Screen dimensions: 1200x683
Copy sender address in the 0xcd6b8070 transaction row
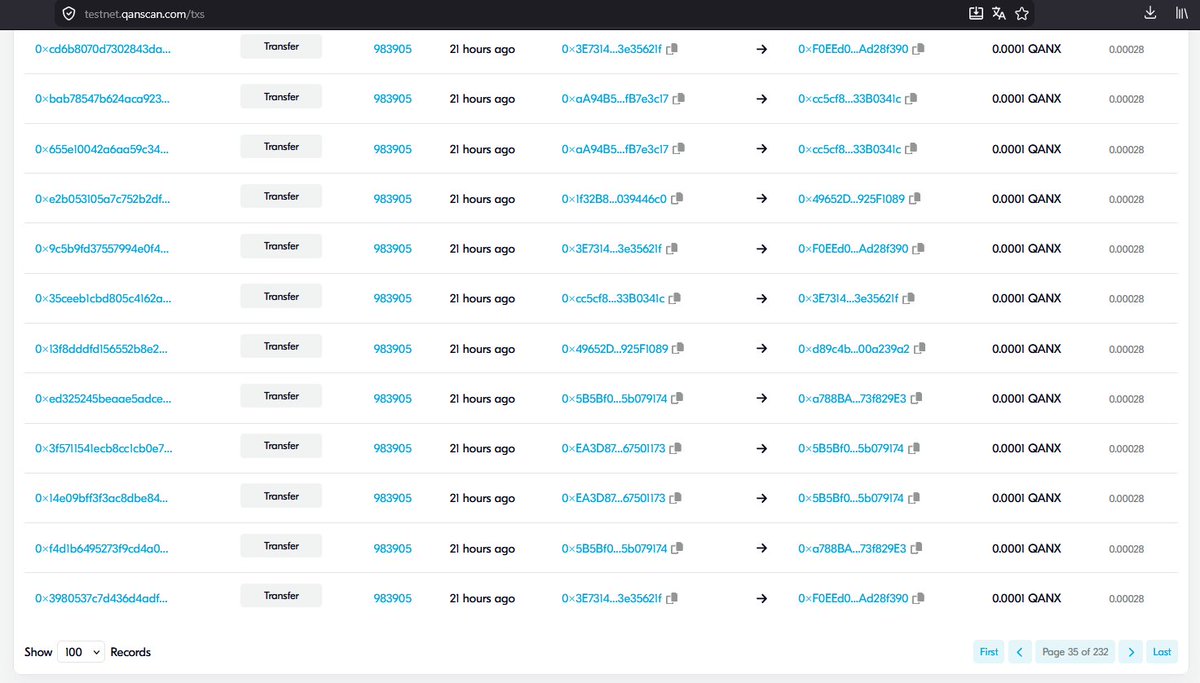[x=673, y=49]
